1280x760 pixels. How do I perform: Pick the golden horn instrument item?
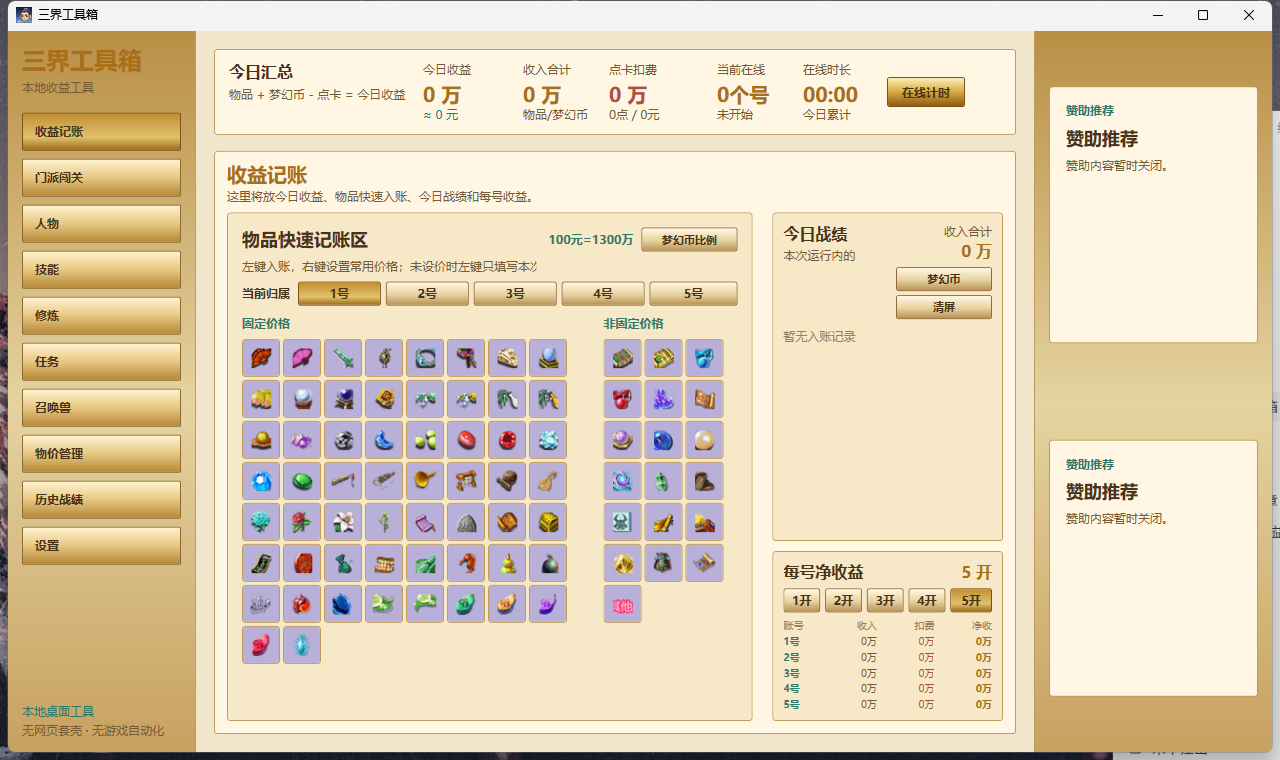[x=425, y=481]
